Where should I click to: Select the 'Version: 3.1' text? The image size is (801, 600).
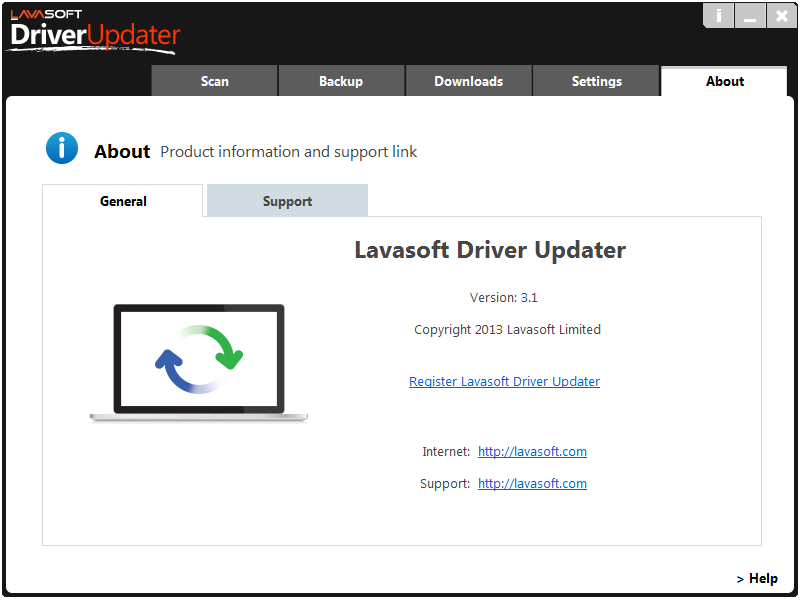pyautogui.click(x=504, y=298)
